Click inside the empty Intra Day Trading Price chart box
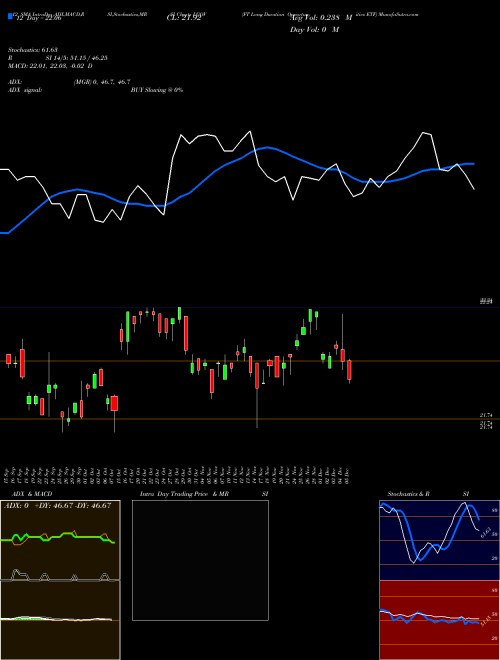Screen dimensions: 500x660 200,560
